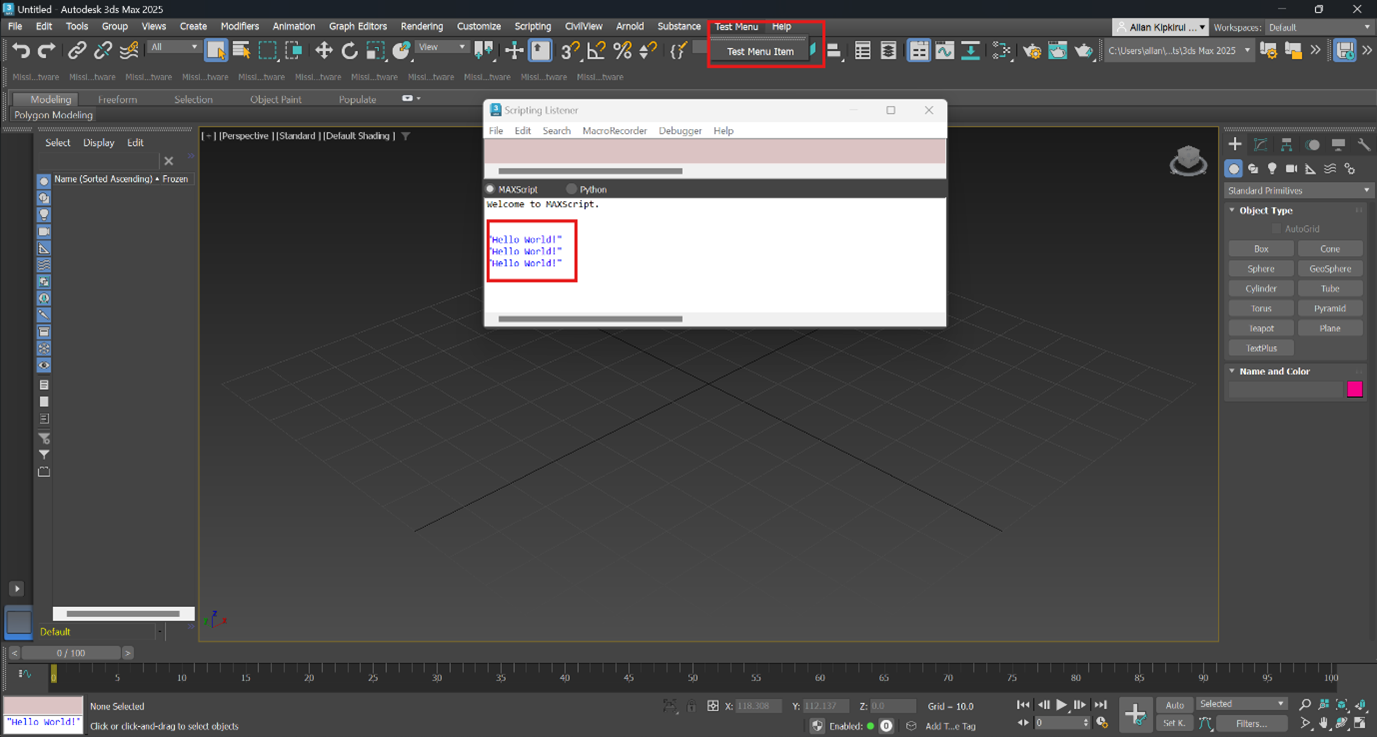This screenshot has height=737, width=1377.
Task: Select the Lights category icon in Create panel
Action: pos(1272,169)
